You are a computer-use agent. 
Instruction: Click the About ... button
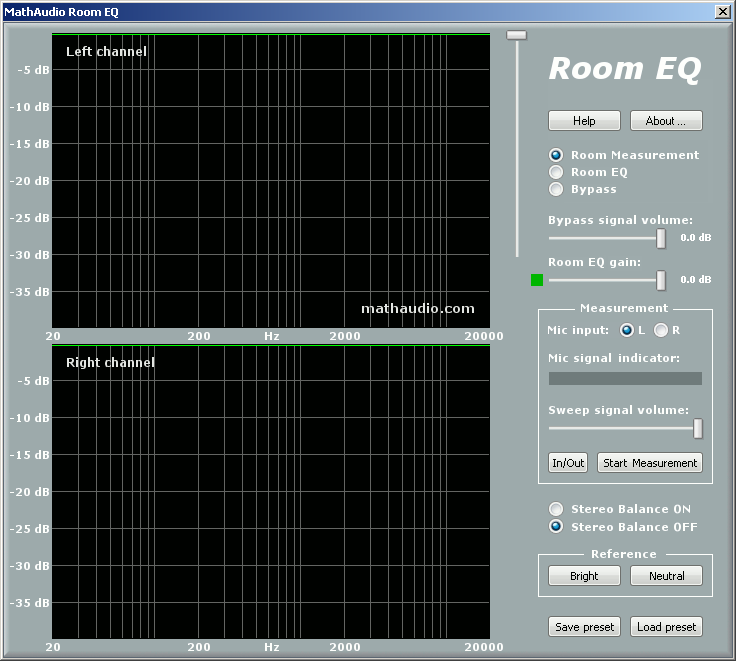(666, 121)
